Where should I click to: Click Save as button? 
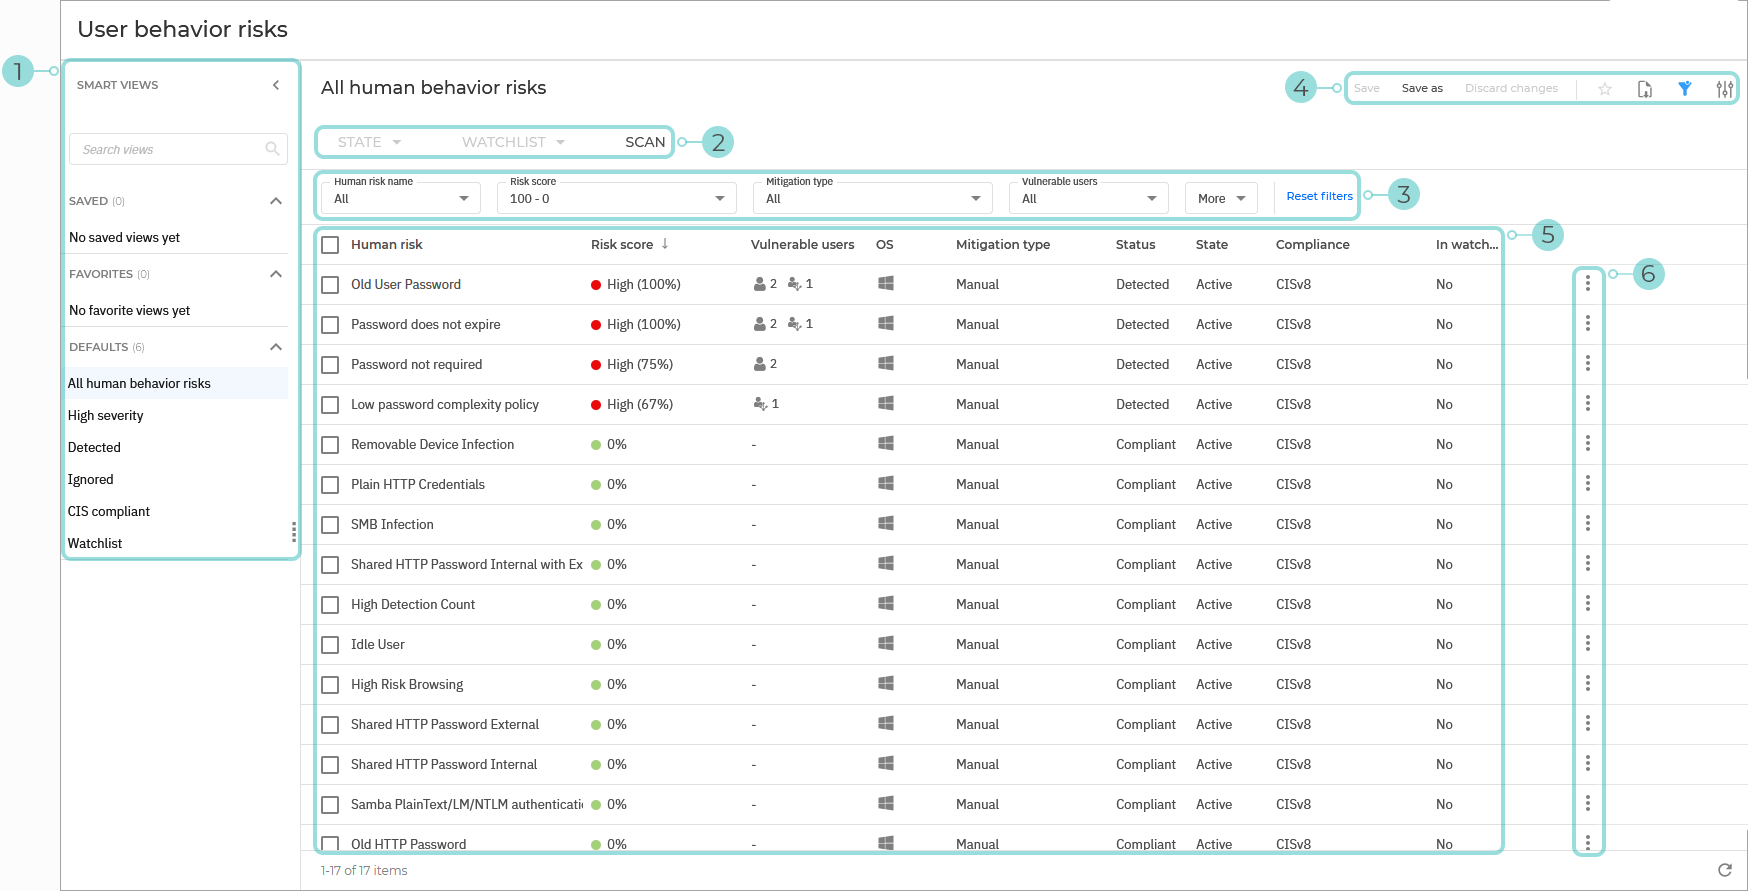coord(1422,88)
